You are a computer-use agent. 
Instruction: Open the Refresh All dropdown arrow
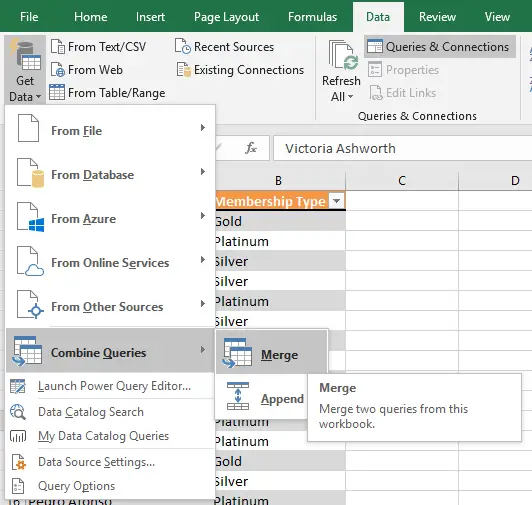point(350,97)
